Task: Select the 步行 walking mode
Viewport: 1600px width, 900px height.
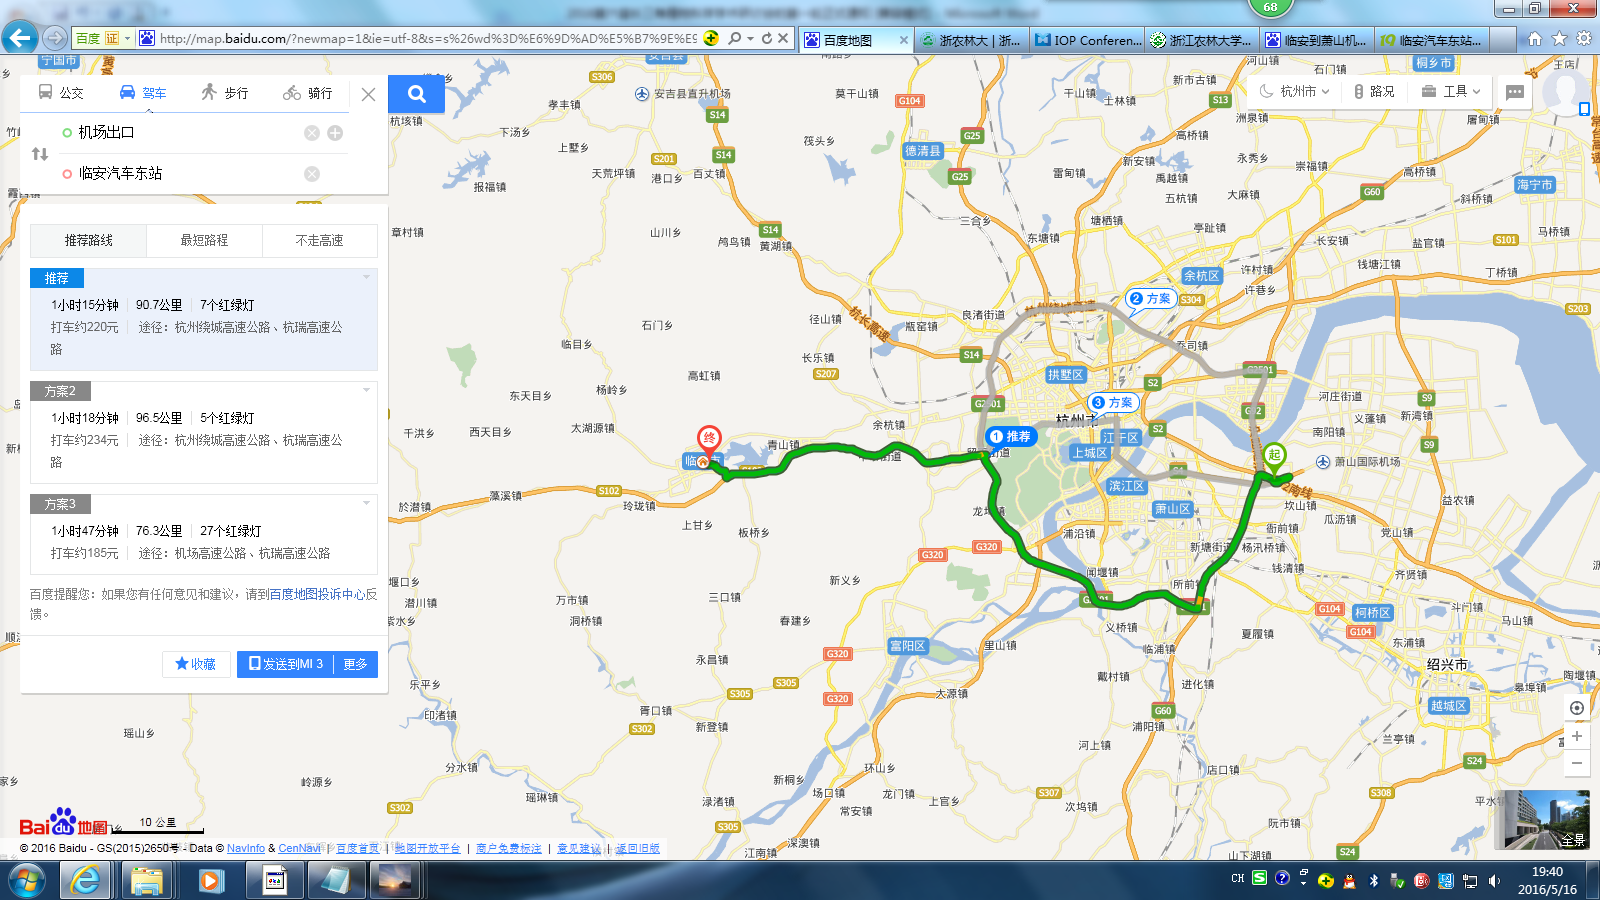Action: click(x=225, y=93)
